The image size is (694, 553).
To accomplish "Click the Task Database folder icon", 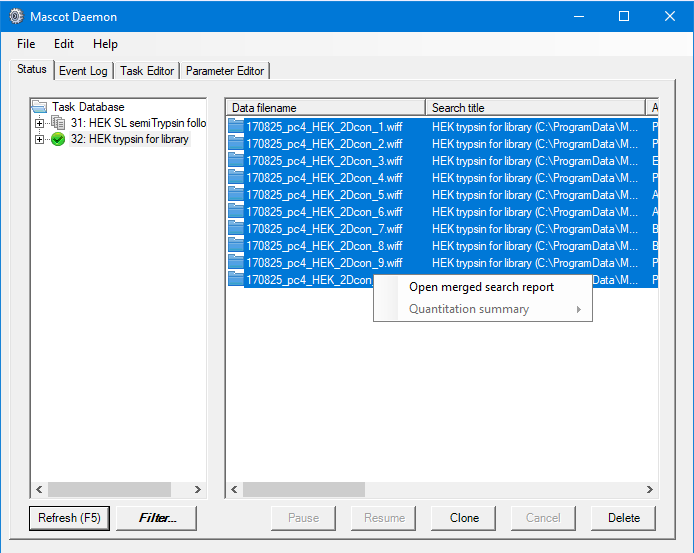I will click(39, 107).
